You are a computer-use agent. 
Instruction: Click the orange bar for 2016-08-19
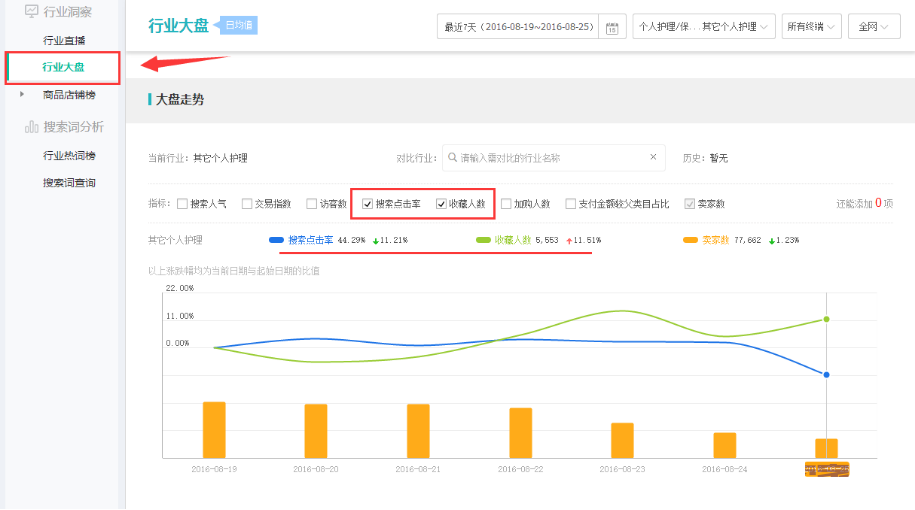214,430
